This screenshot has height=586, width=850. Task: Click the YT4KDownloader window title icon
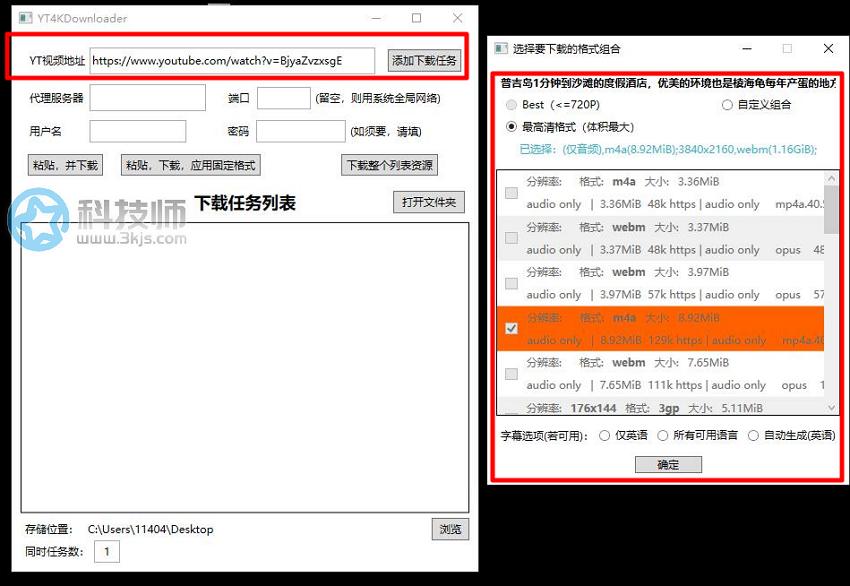pos(25,18)
